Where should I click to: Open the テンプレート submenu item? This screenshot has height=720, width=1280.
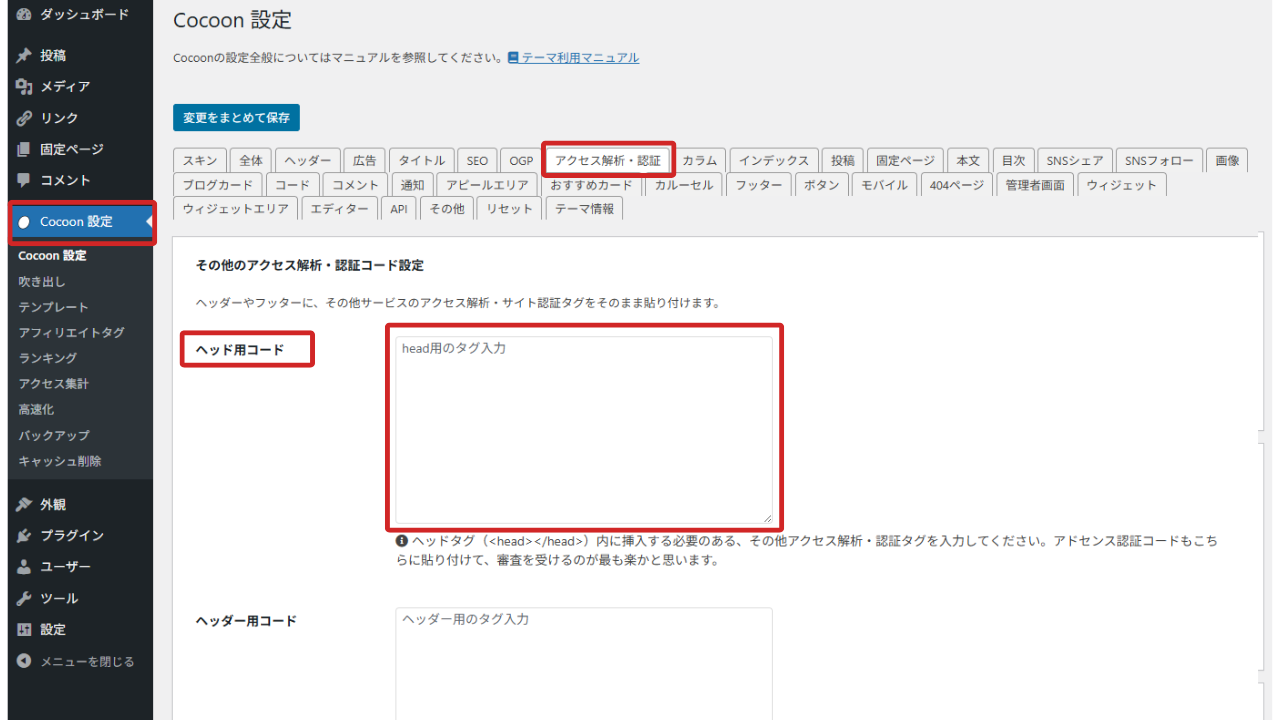(x=53, y=307)
